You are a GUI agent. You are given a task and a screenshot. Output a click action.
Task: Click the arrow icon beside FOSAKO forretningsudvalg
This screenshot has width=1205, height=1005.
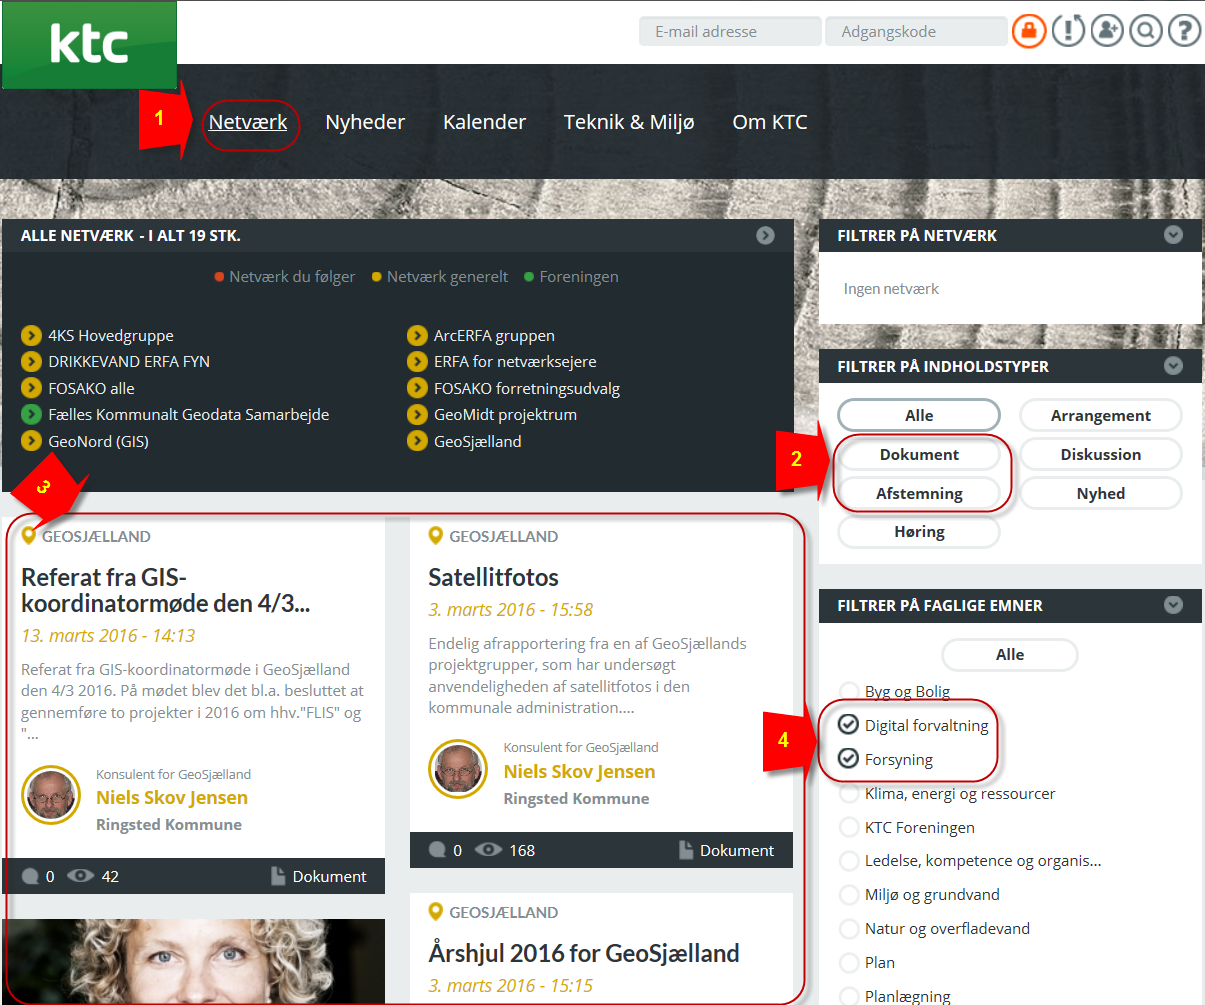coord(417,388)
